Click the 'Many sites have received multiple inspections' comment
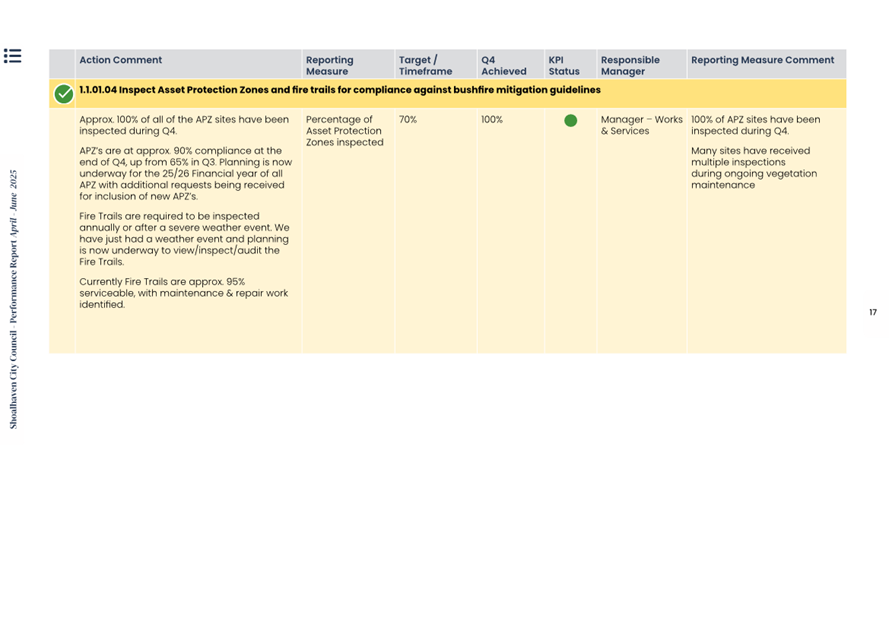 (x=754, y=168)
